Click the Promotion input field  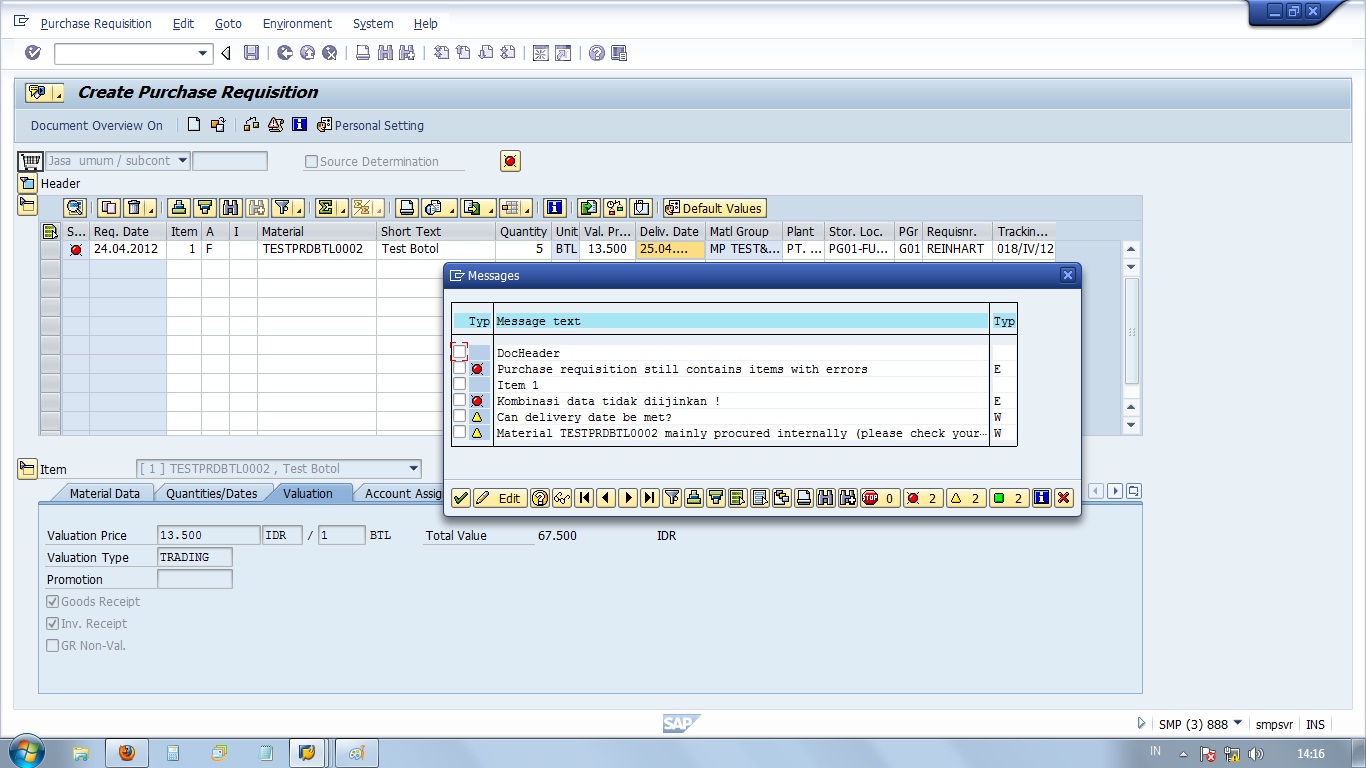[195, 579]
